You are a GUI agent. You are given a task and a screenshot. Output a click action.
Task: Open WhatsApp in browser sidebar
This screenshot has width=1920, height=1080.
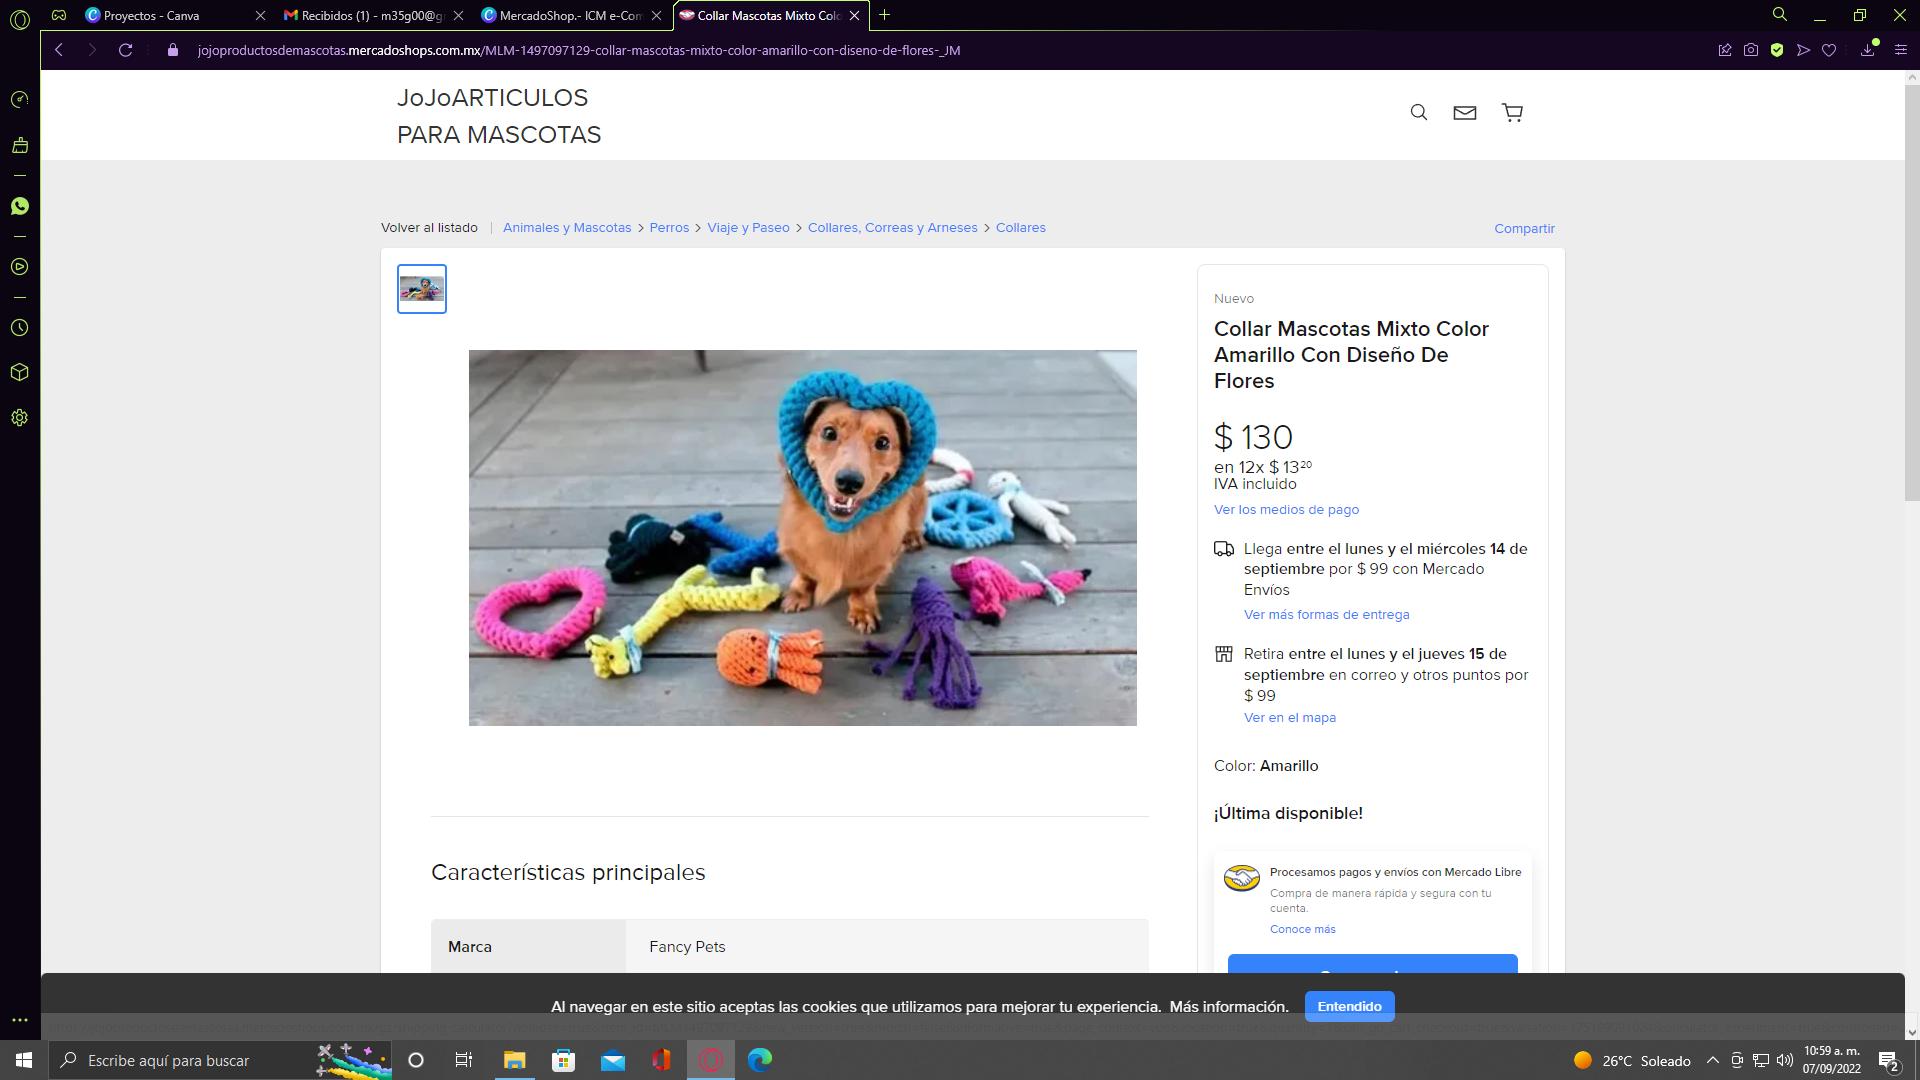19,206
